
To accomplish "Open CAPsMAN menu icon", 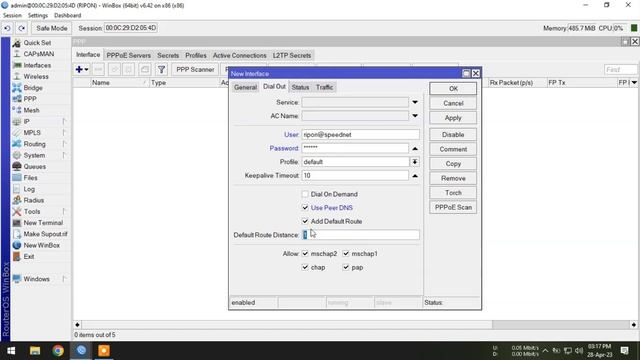I will (x=17, y=54).
